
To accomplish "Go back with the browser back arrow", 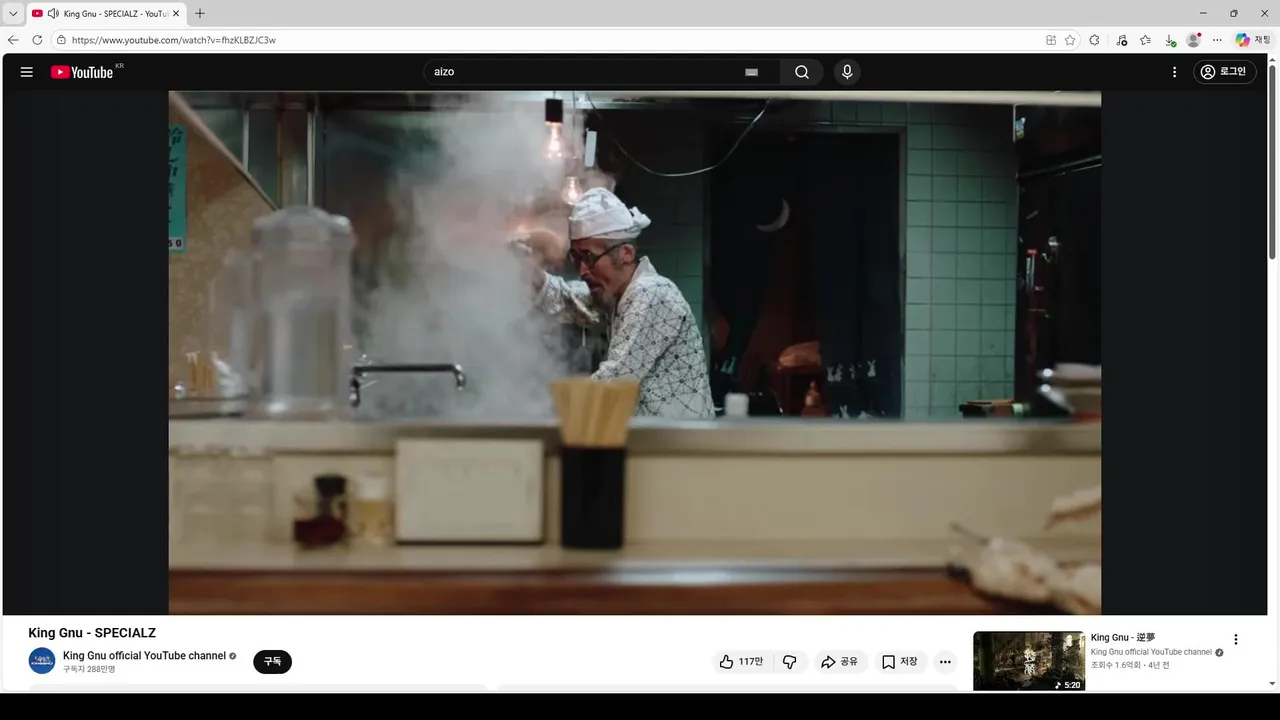I will (x=13, y=40).
